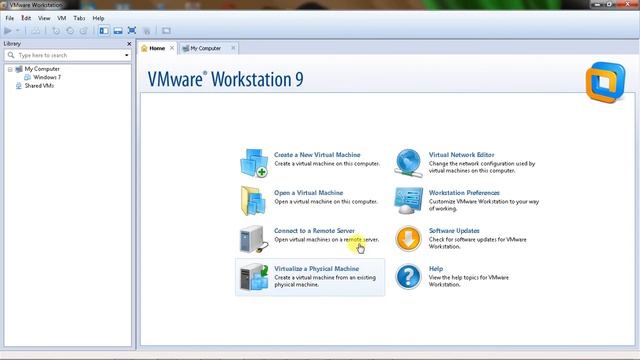Click the Create a New Virtual Machine link
The height and width of the screenshot is (360, 640).
tap(317, 155)
